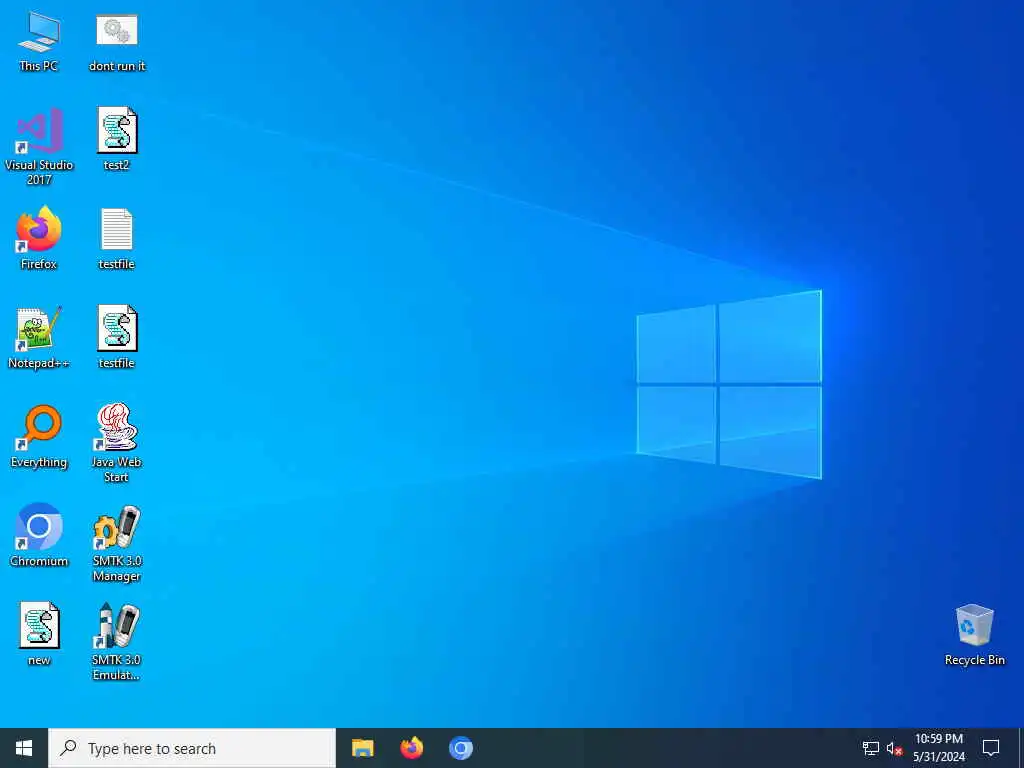This screenshot has height=768, width=1024.
Task: Open File Explorer from the taskbar
Action: [362, 748]
